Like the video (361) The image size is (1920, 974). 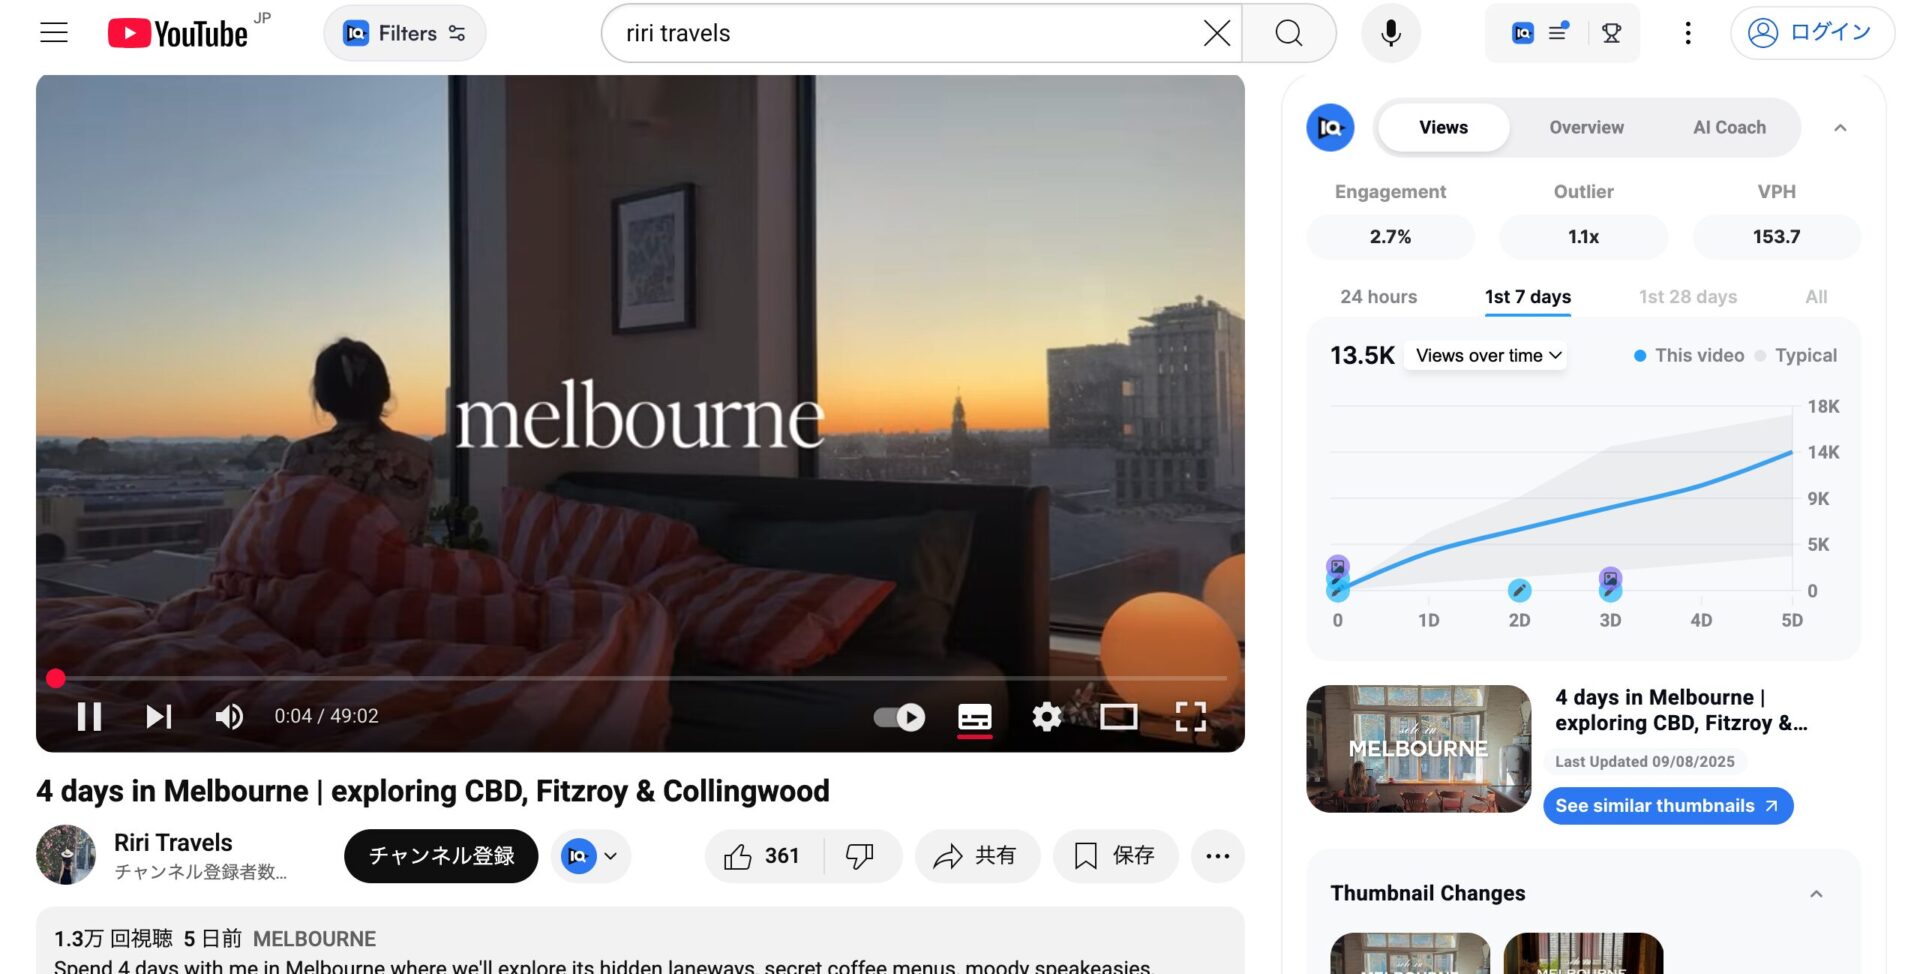point(764,856)
